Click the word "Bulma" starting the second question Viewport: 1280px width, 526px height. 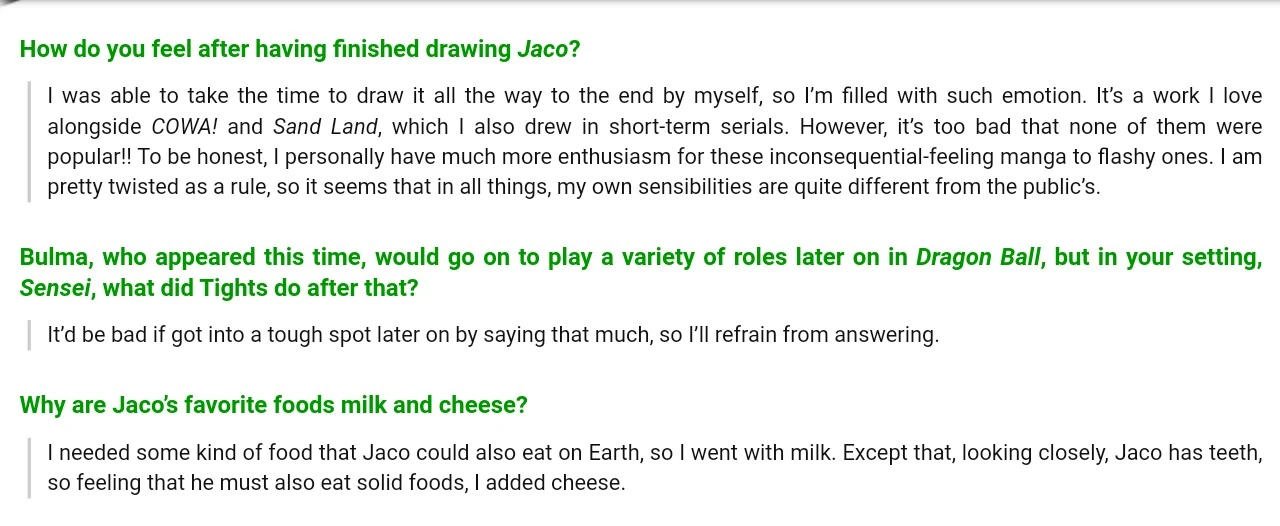tap(53, 257)
